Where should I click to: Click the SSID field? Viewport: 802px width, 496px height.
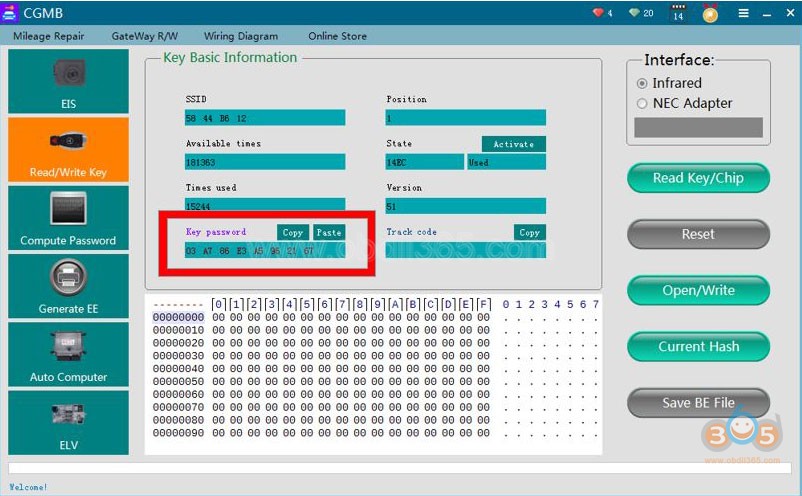(265, 118)
